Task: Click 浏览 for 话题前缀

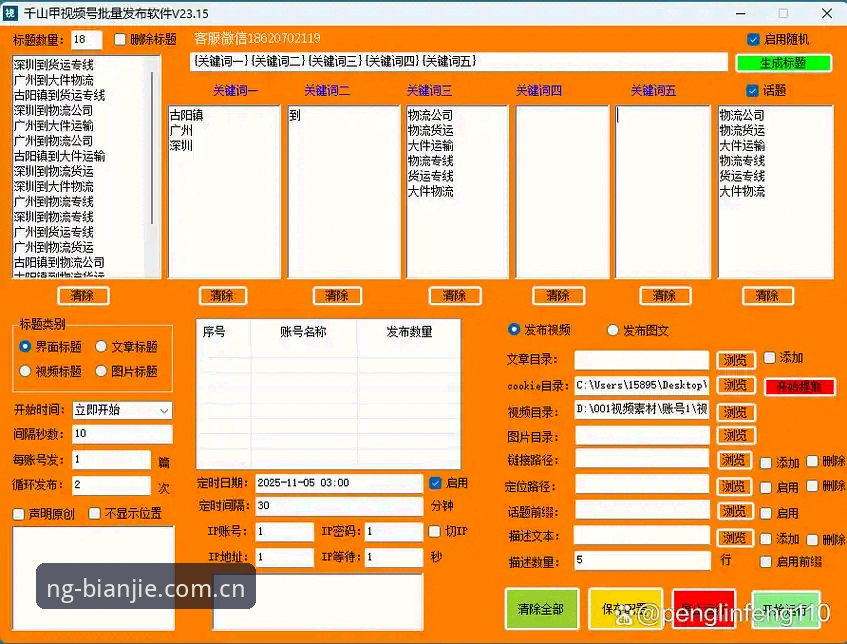Action: (734, 511)
